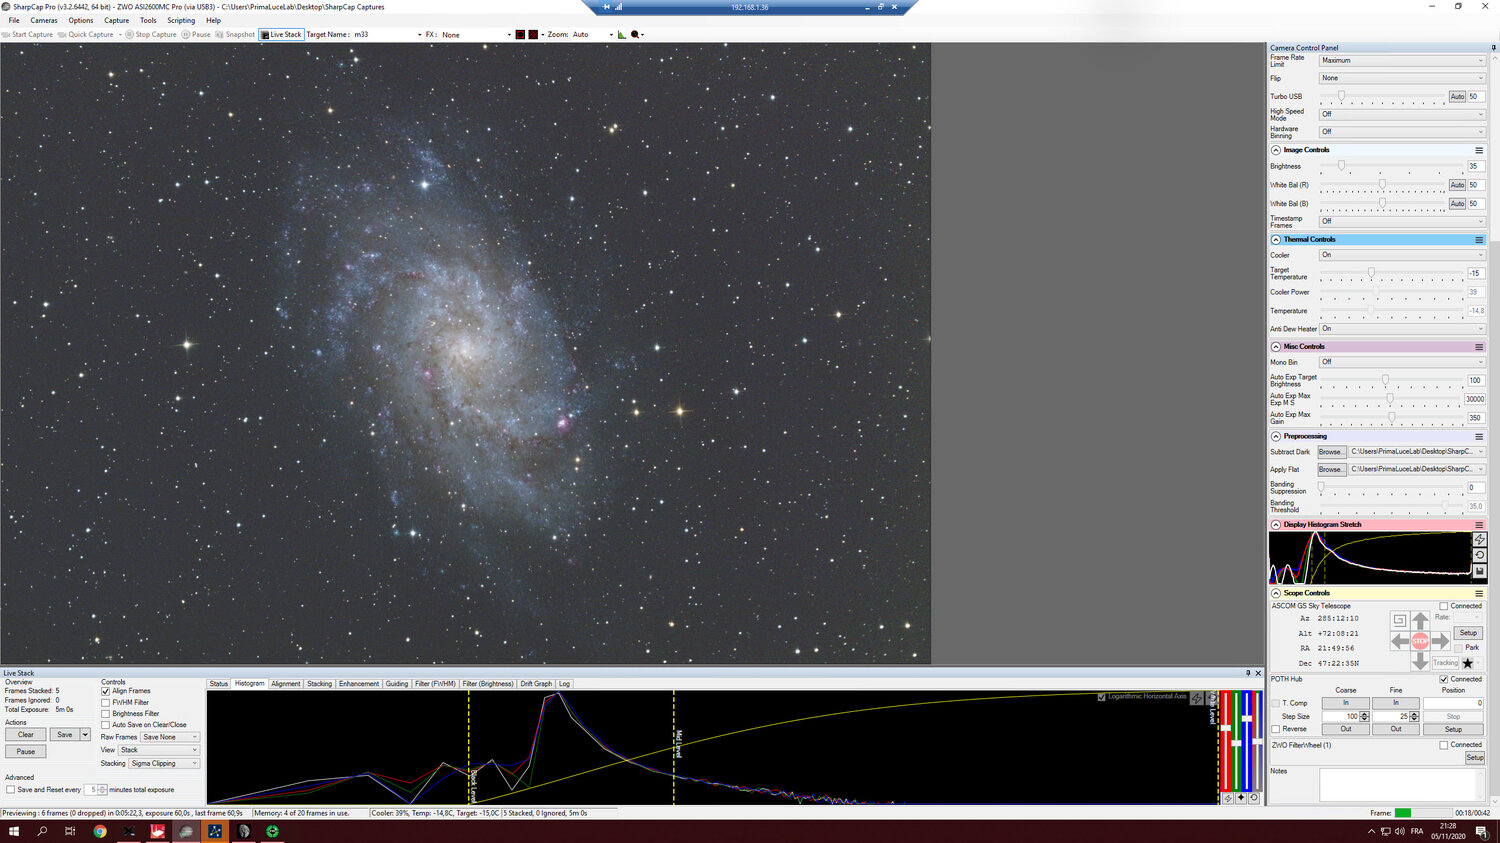Click into the Notes text box

pos(1402,785)
